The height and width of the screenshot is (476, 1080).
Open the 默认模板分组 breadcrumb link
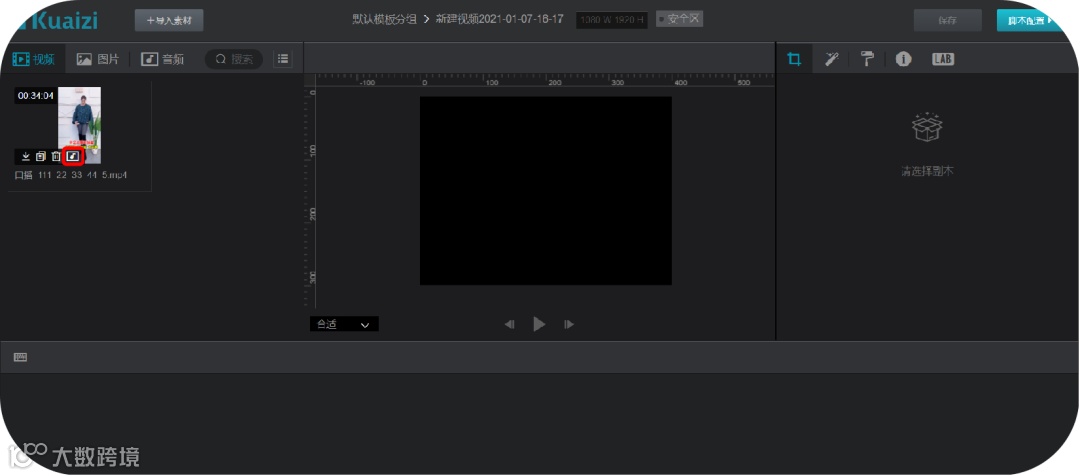pos(384,19)
